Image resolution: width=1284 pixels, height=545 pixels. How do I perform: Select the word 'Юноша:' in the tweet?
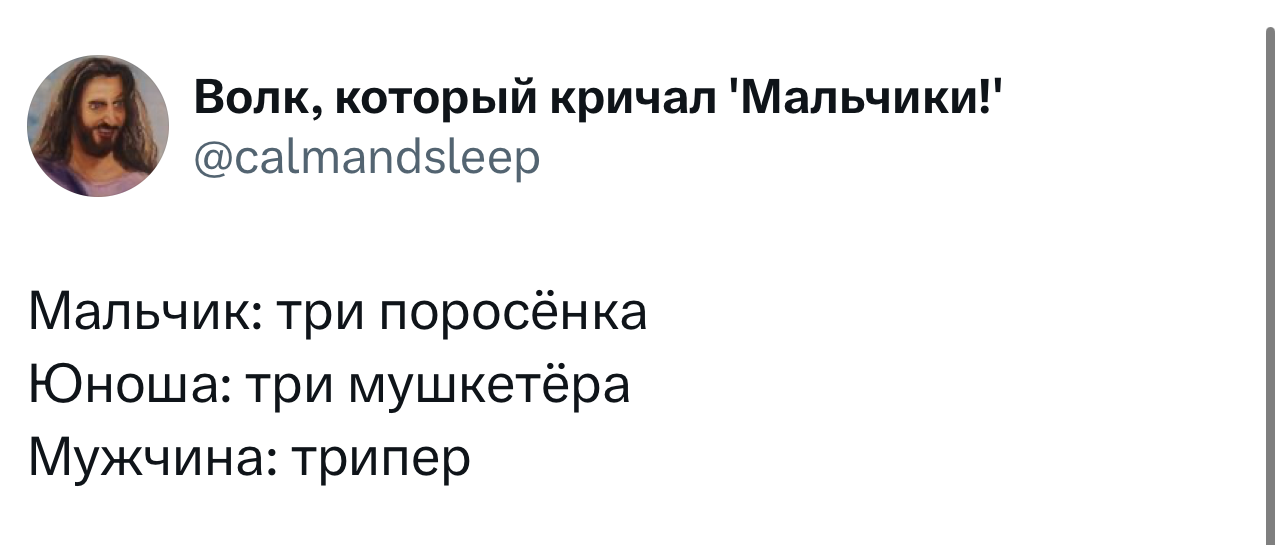coord(123,385)
